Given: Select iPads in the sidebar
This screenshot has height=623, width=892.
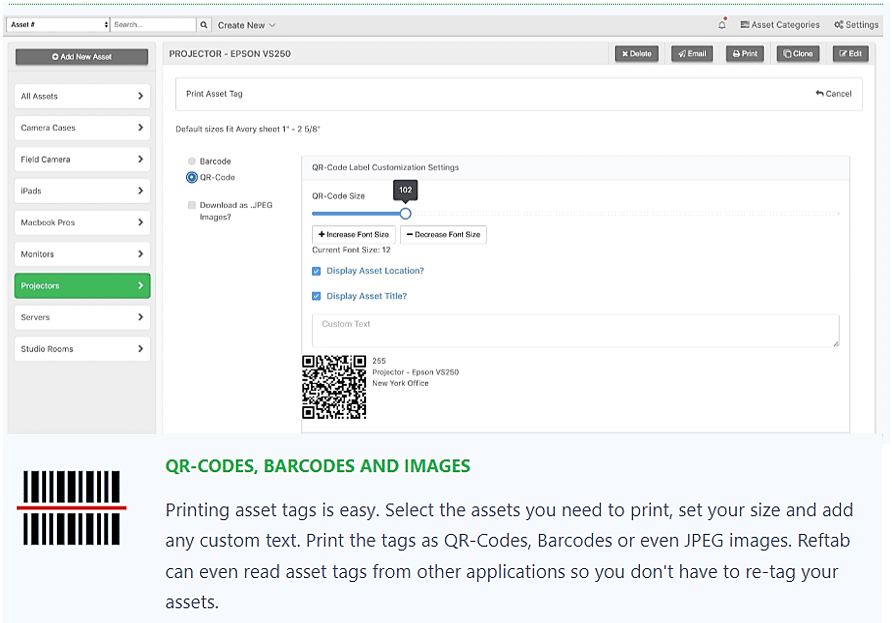Looking at the screenshot, I should [x=82, y=191].
